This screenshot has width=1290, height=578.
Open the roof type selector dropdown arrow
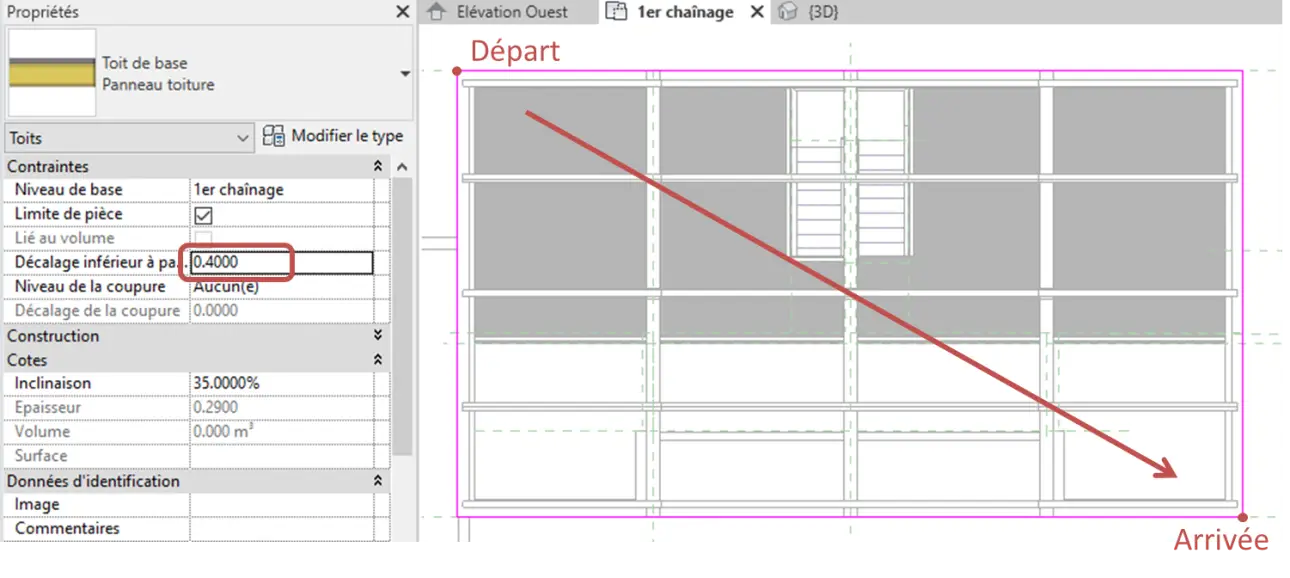coord(405,74)
